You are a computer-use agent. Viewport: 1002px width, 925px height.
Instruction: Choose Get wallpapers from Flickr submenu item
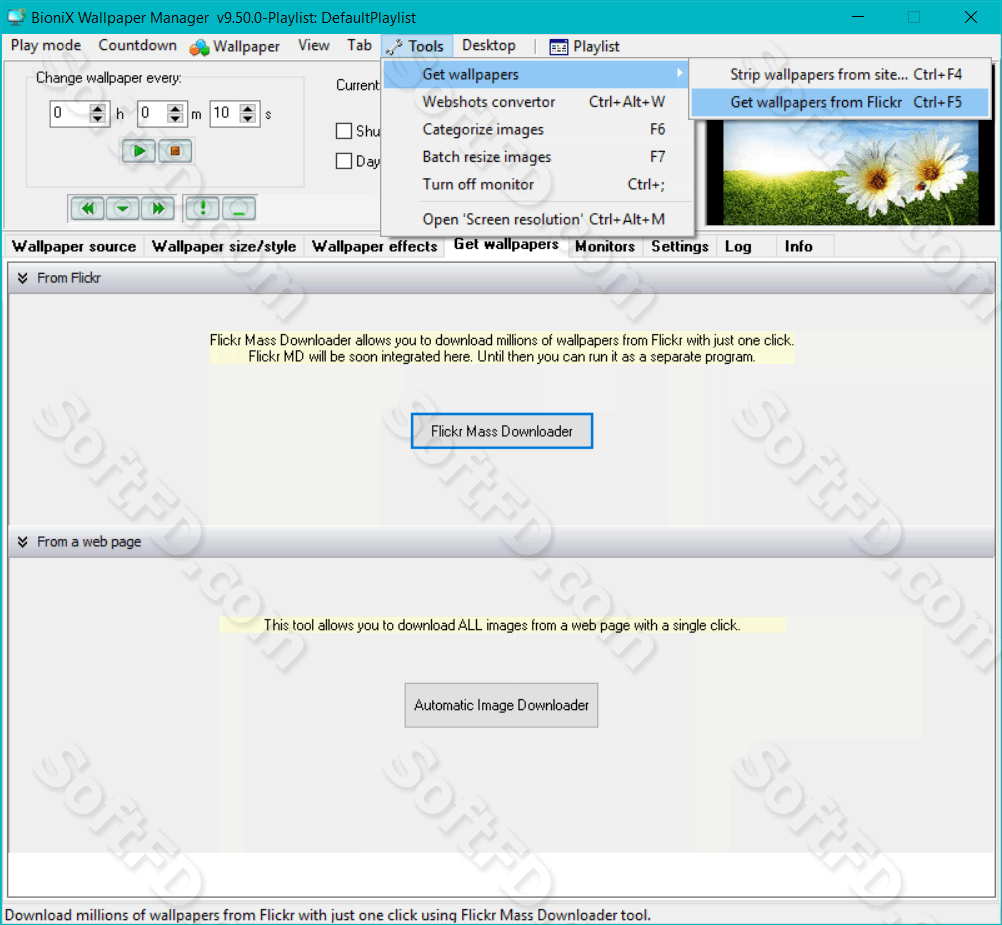840,102
